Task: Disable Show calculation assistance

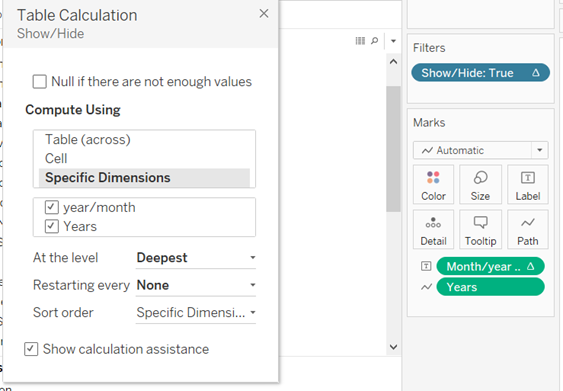Action: 31,349
